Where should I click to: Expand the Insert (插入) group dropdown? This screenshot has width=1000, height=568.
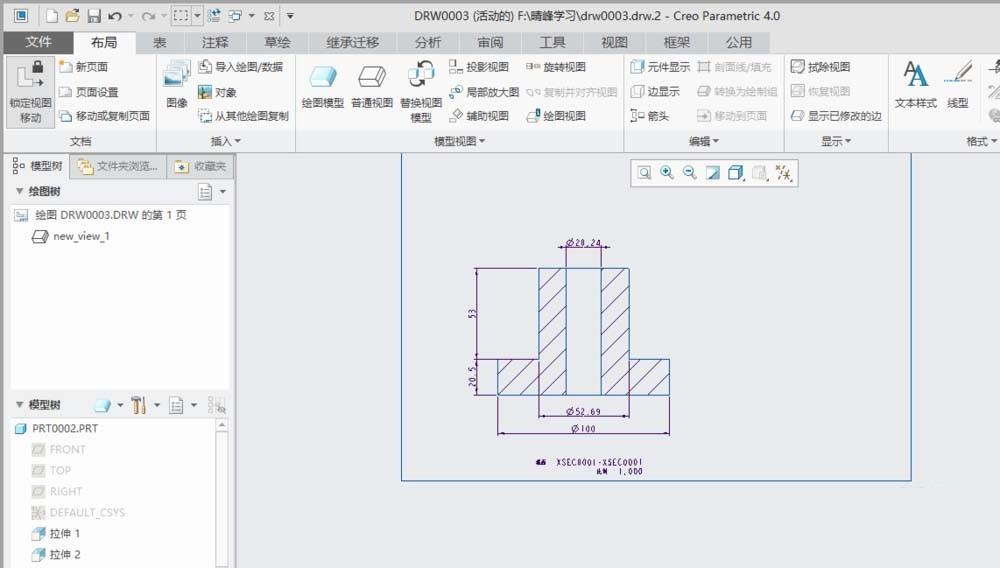coord(226,142)
